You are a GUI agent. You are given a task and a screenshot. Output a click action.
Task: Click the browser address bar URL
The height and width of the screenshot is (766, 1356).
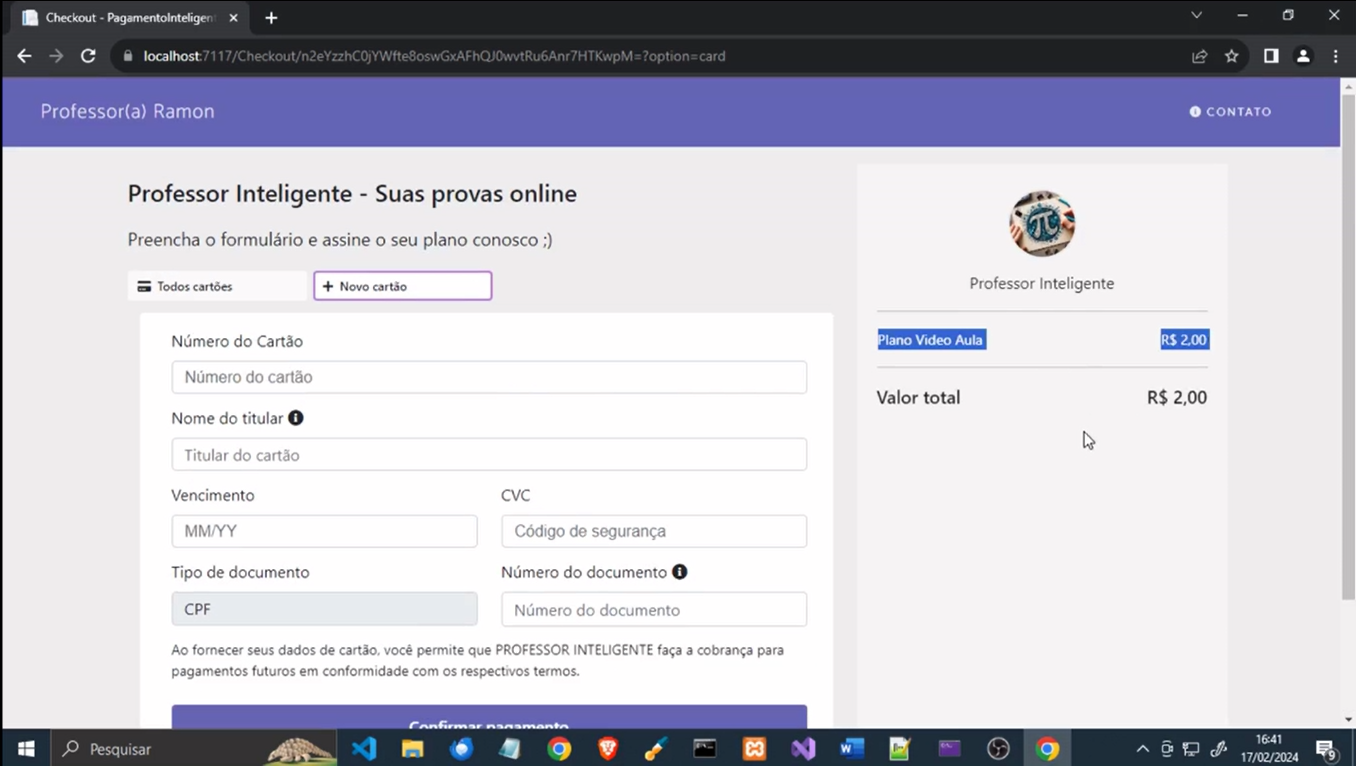[434, 56]
